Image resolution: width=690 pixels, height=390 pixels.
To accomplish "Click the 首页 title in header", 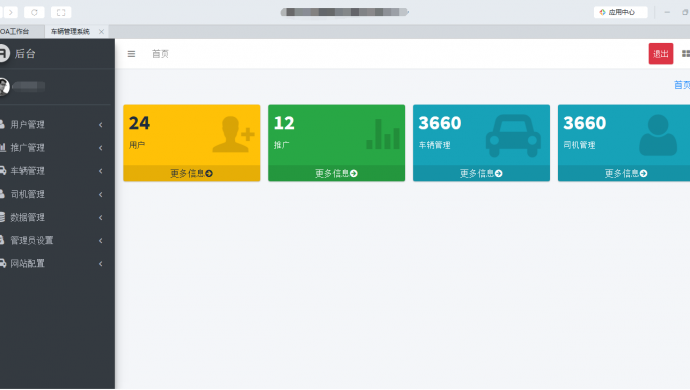I will click(160, 54).
